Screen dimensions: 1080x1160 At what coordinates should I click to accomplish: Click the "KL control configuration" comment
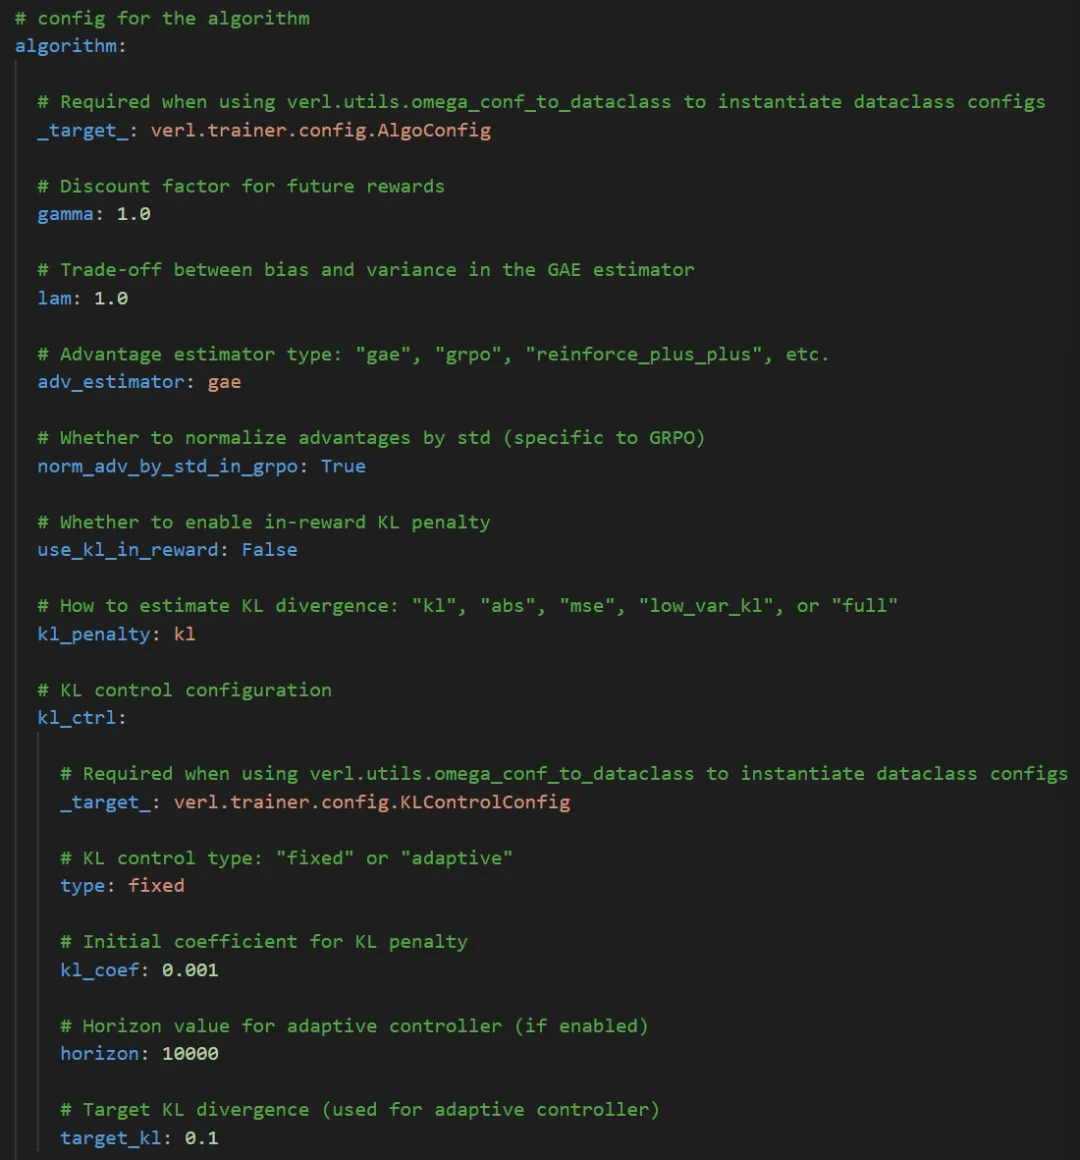point(184,690)
